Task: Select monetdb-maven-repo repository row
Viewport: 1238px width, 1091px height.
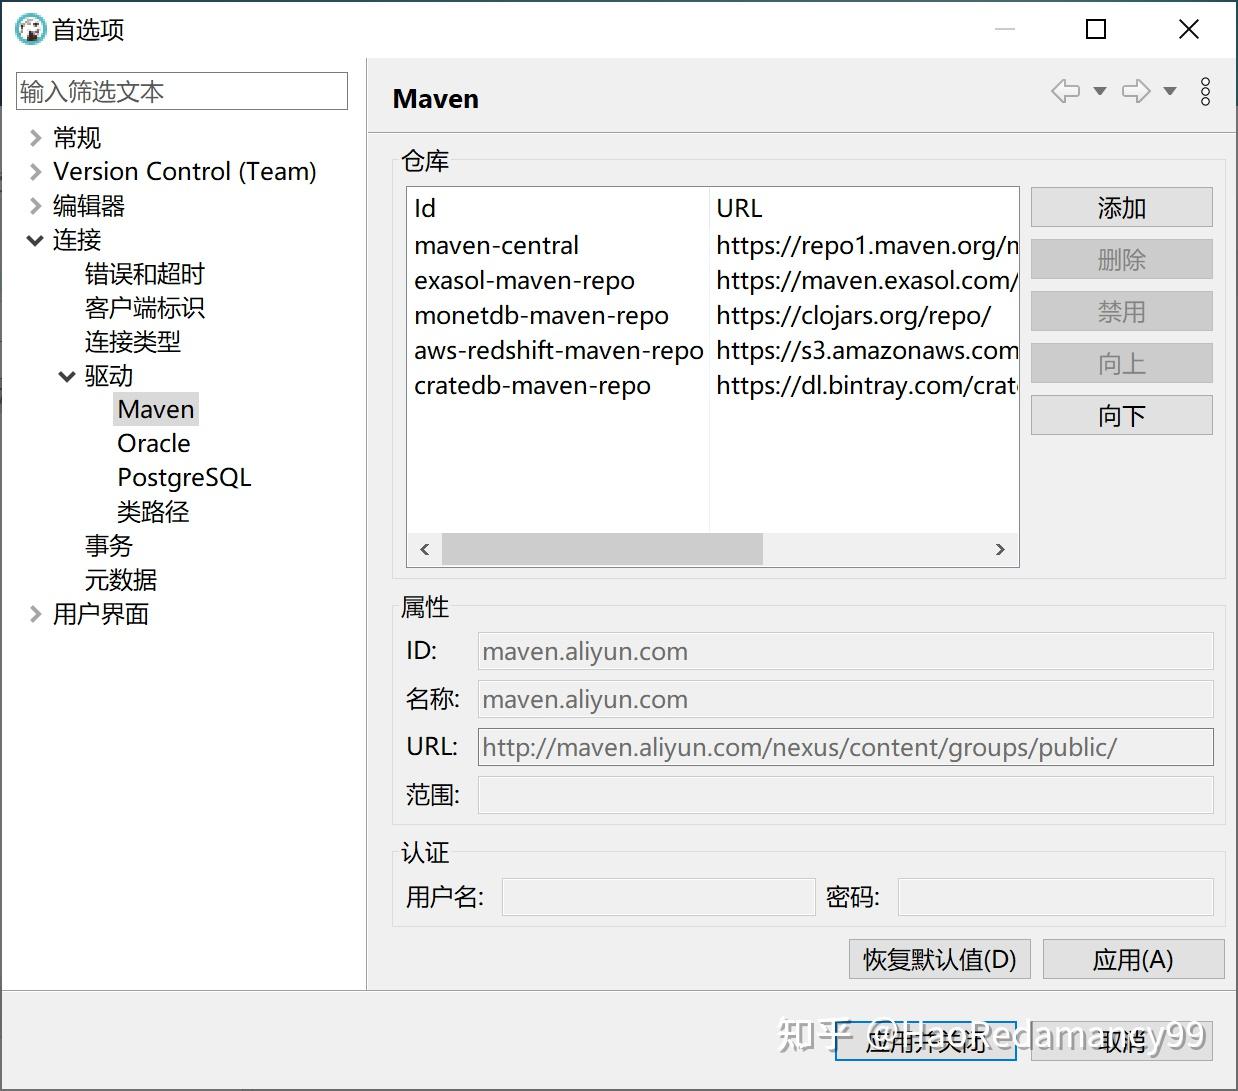Action: coord(713,316)
